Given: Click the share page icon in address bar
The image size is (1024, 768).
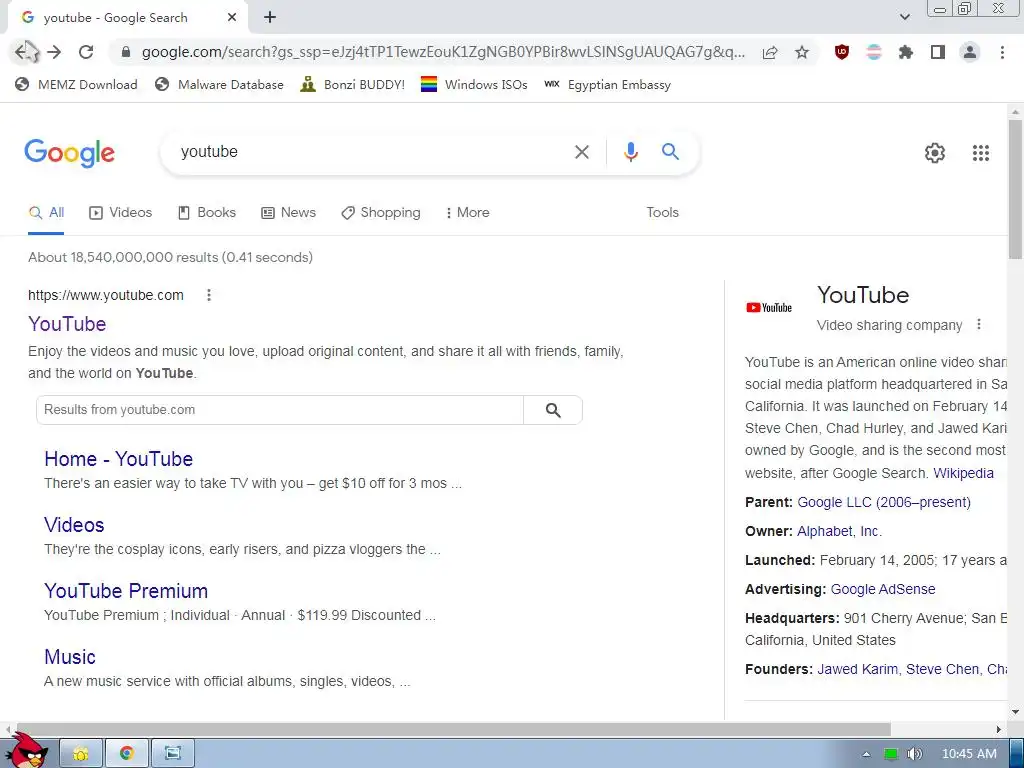Looking at the screenshot, I should (771, 52).
